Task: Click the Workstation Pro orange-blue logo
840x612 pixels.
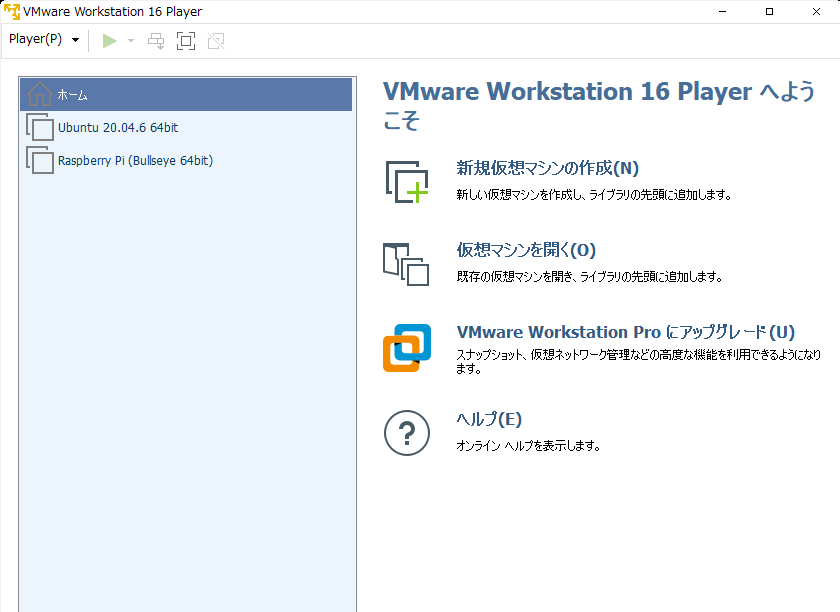Action: coord(407,348)
